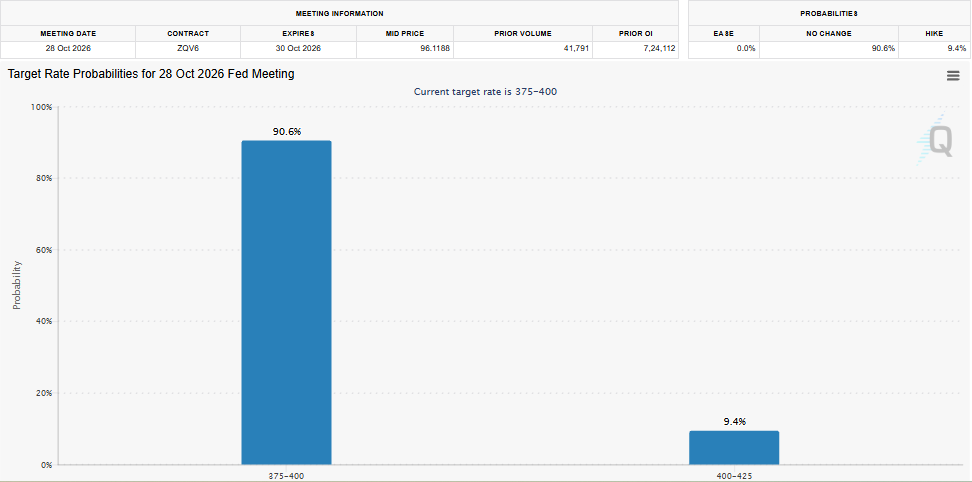This screenshot has width=972, height=482.
Task: Select the 7,24,112 prior OI value
Action: [660, 48]
